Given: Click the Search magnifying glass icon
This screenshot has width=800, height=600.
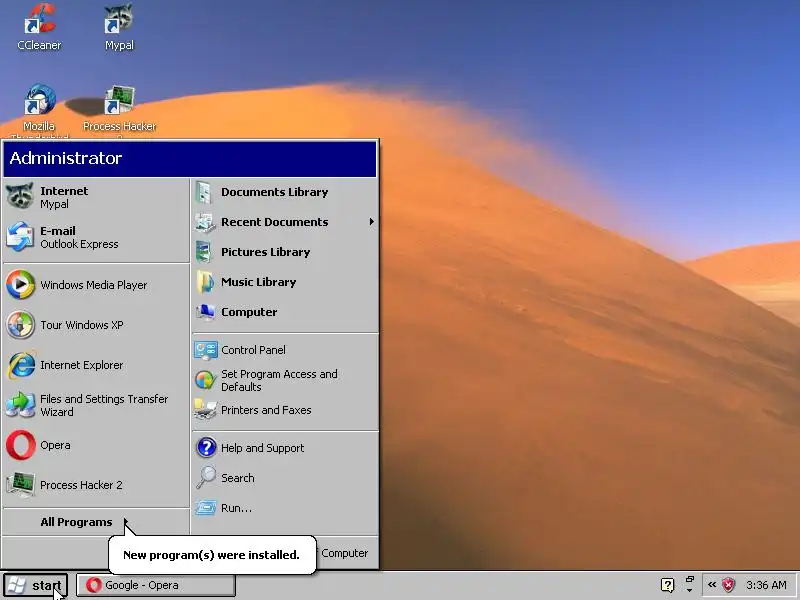Looking at the screenshot, I should coord(206,478).
